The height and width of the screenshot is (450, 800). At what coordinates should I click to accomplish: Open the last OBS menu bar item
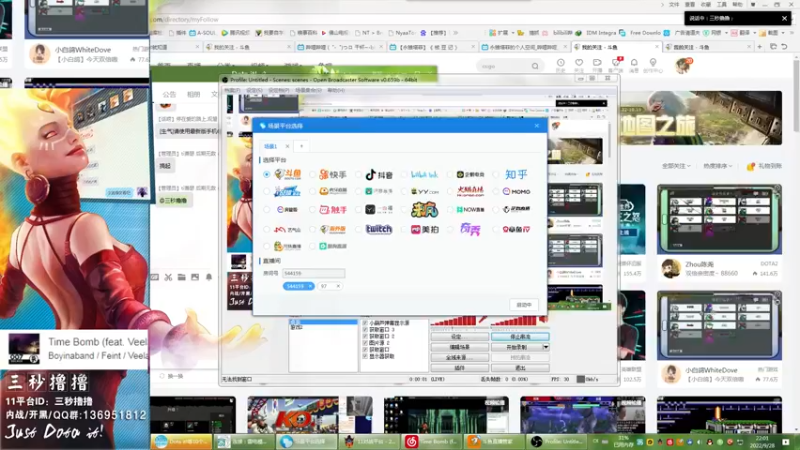[336, 90]
